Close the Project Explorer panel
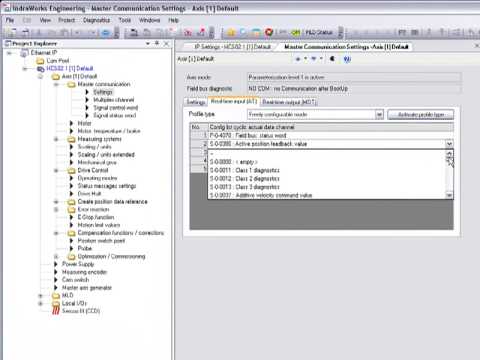This screenshot has width=480, height=360. [166, 43]
